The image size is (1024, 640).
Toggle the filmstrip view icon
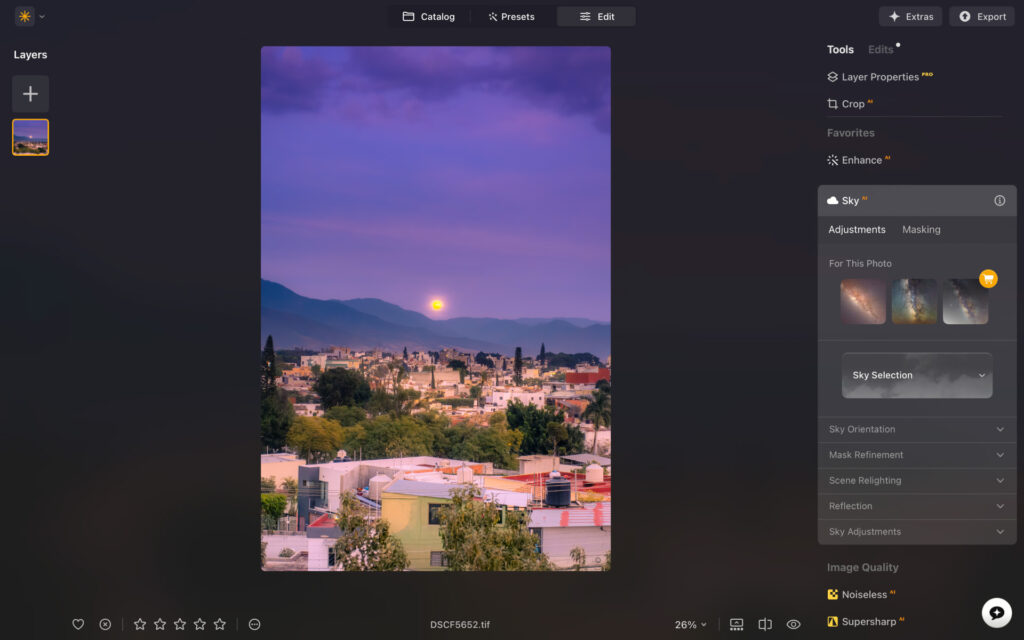[736, 624]
